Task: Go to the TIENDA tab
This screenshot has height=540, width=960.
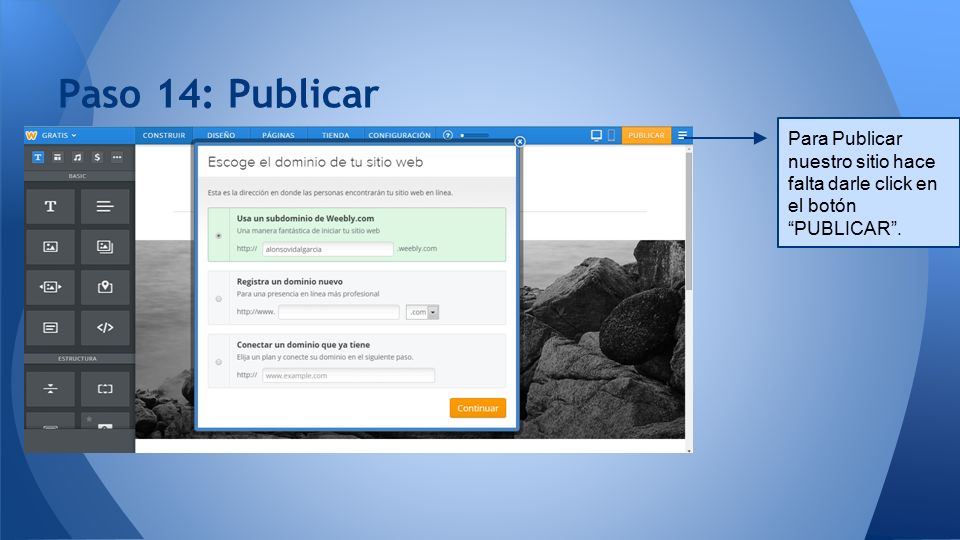Action: click(x=336, y=135)
